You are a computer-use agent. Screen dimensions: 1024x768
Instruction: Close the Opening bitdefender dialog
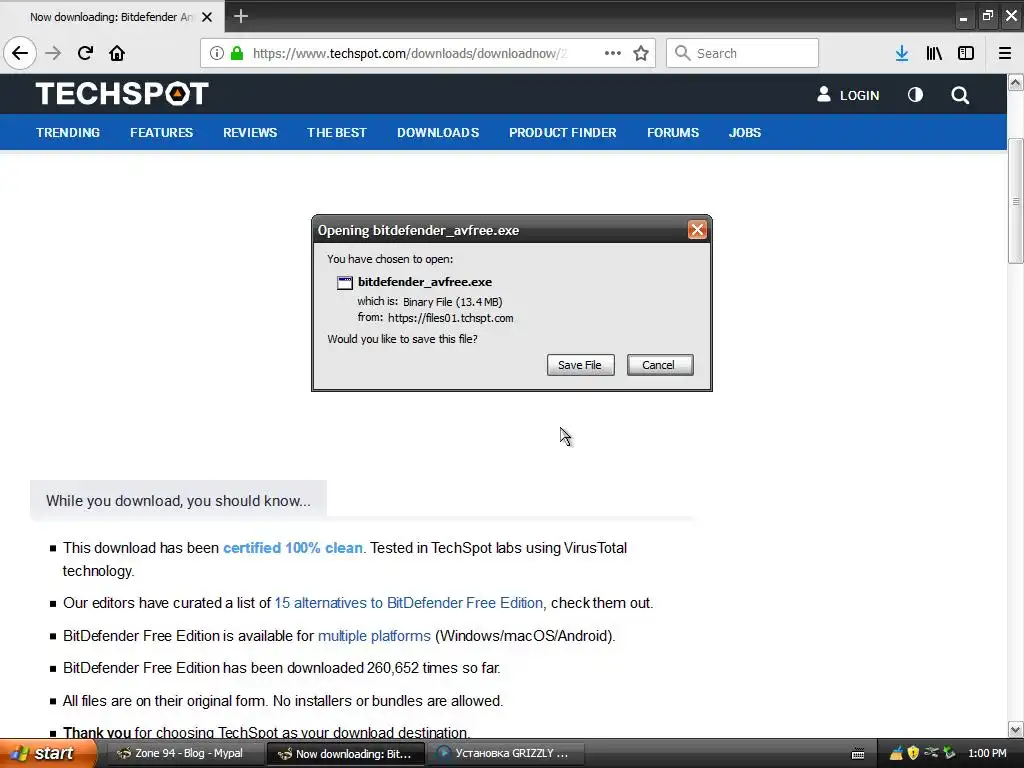pos(697,230)
